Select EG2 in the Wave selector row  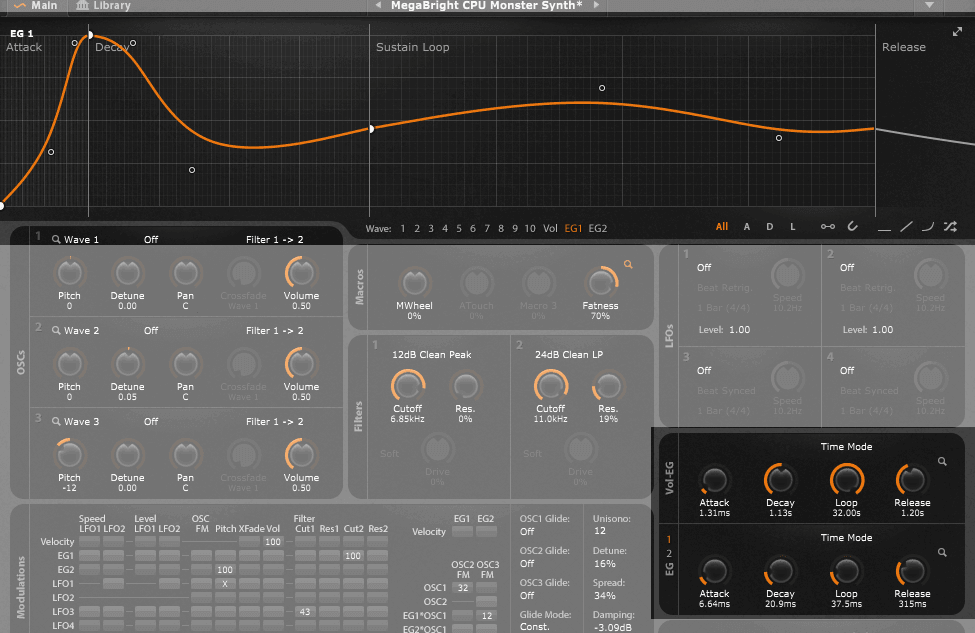(x=597, y=229)
